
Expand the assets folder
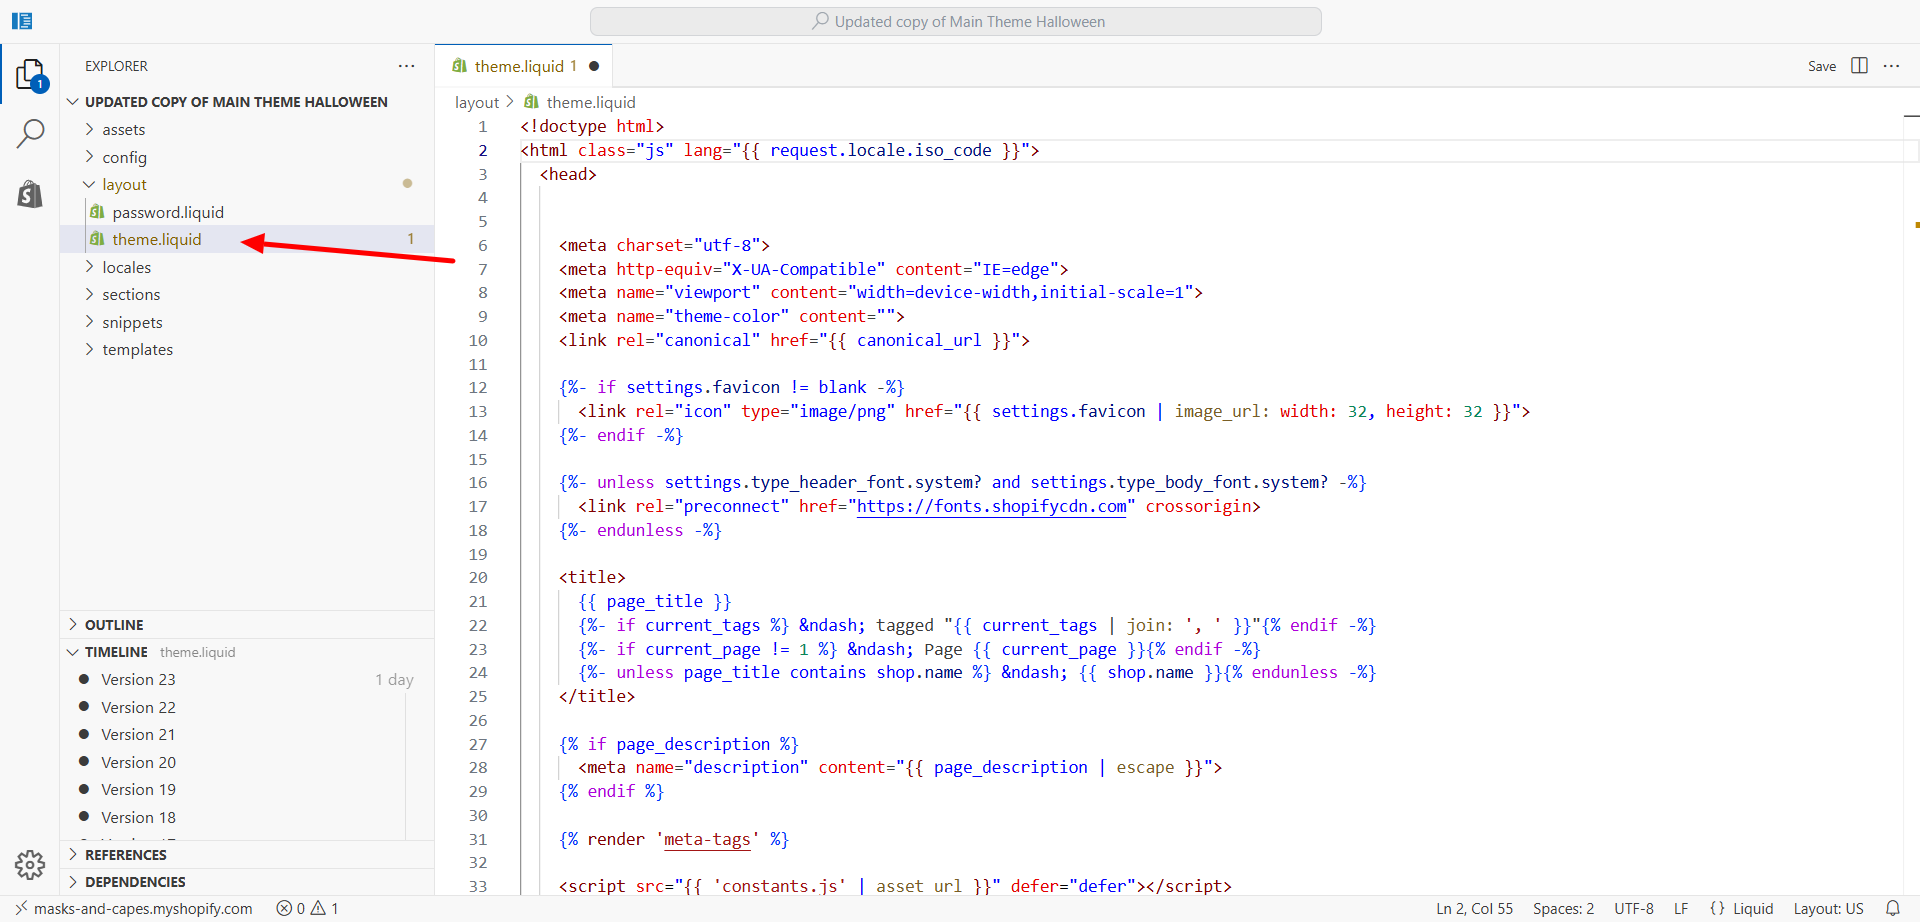point(123,130)
